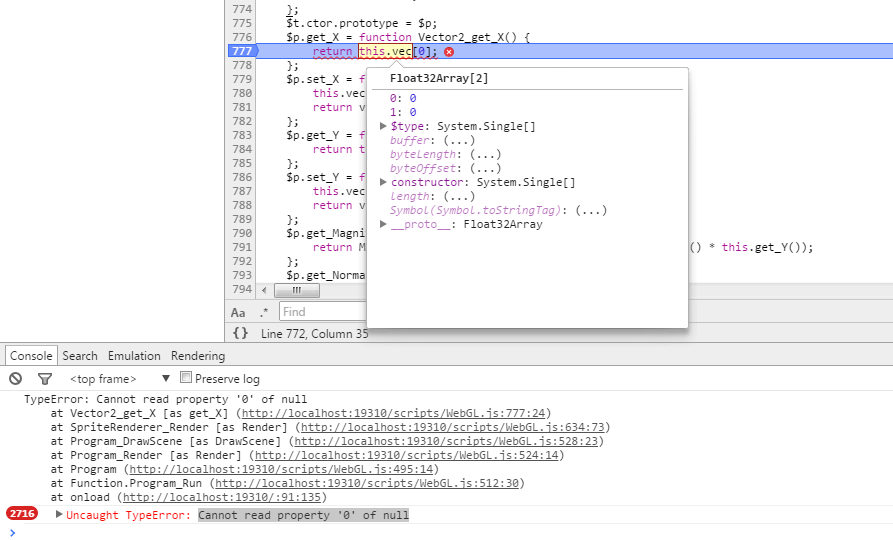Image resolution: width=893 pixels, height=540 pixels.
Task: Evaluate lazy length property (...) value
Action: pyautogui.click(x=459, y=196)
